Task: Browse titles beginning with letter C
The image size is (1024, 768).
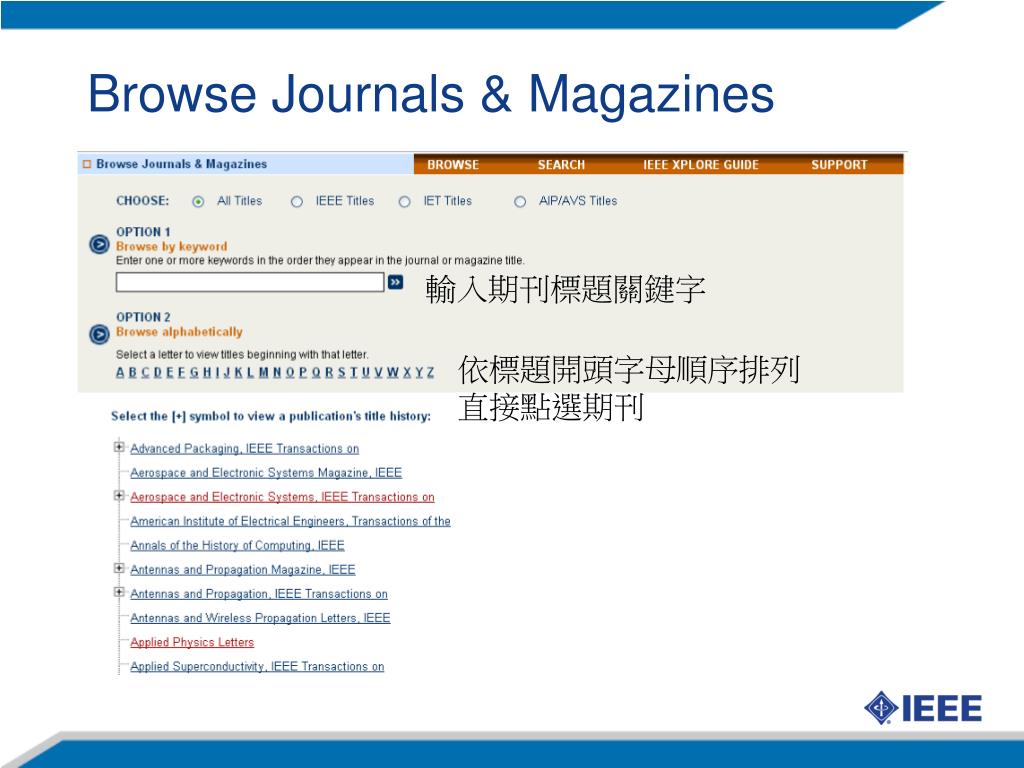Action: click(x=146, y=372)
